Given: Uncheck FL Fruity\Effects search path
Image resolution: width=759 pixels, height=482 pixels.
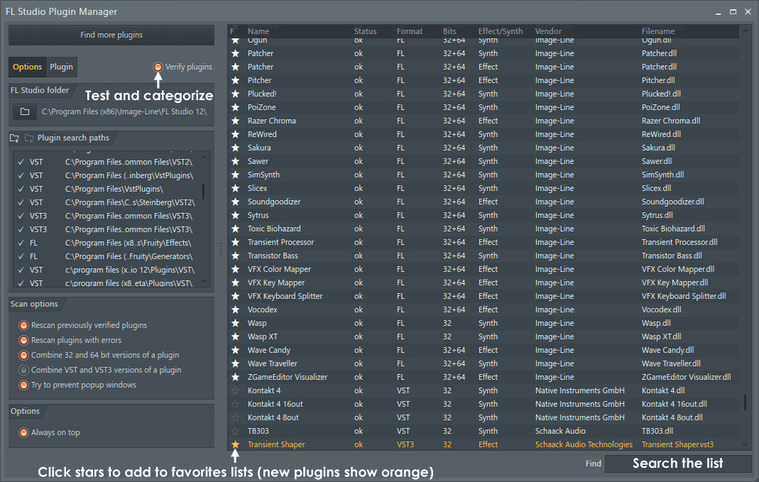Looking at the screenshot, I should (x=21, y=243).
